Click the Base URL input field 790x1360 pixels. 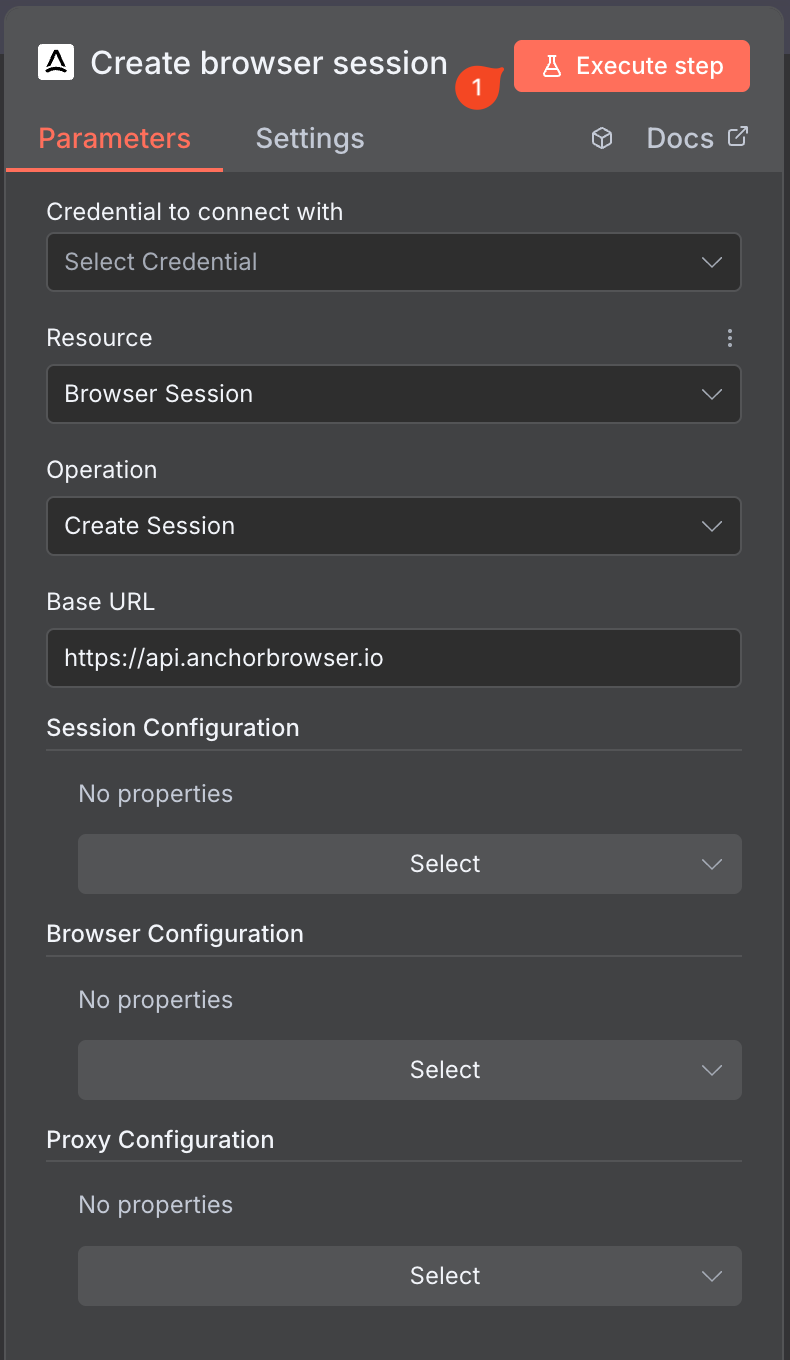coord(394,658)
